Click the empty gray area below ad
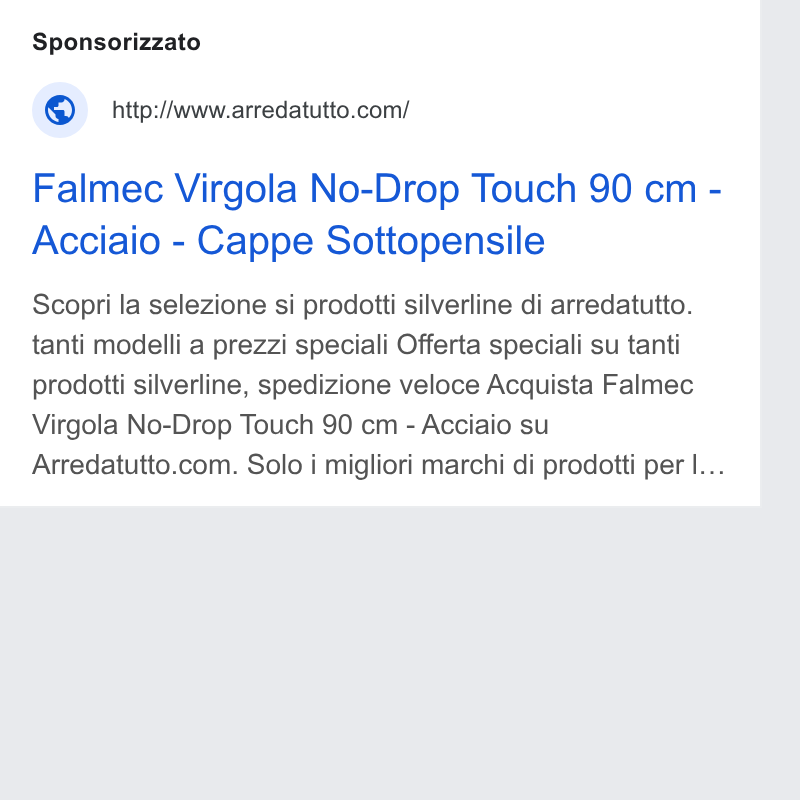This screenshot has height=800, width=800. pyautogui.click(x=380, y=653)
